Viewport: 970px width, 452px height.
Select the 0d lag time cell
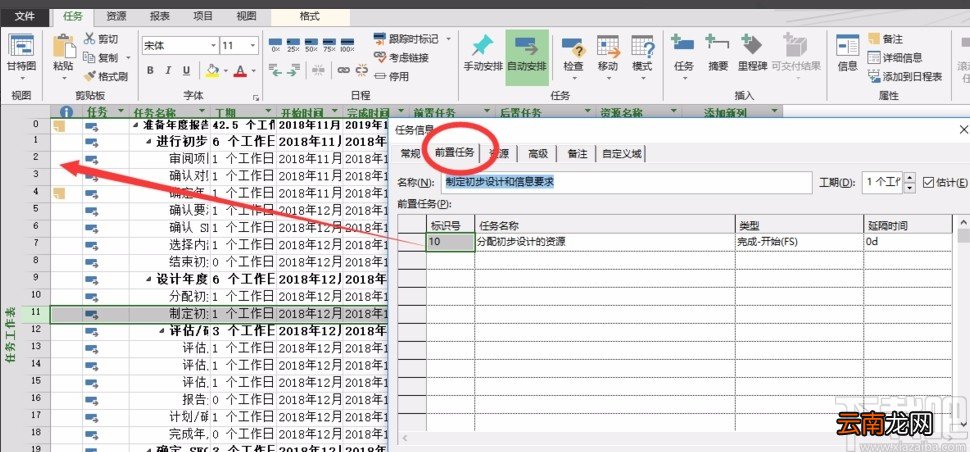pos(908,242)
